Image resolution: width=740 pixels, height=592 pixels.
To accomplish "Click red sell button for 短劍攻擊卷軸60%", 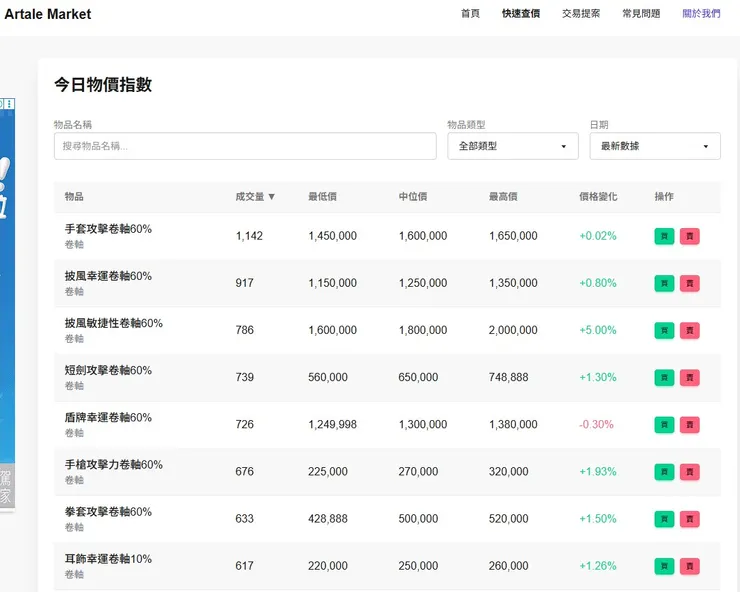I will click(x=690, y=378).
